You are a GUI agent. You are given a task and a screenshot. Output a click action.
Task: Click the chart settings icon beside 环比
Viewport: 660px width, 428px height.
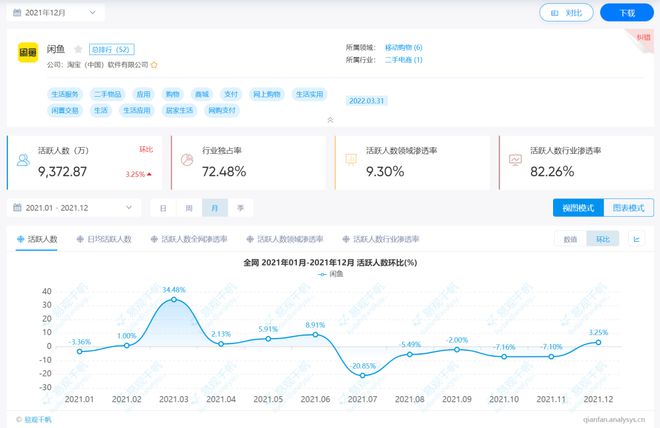pyautogui.click(x=637, y=239)
